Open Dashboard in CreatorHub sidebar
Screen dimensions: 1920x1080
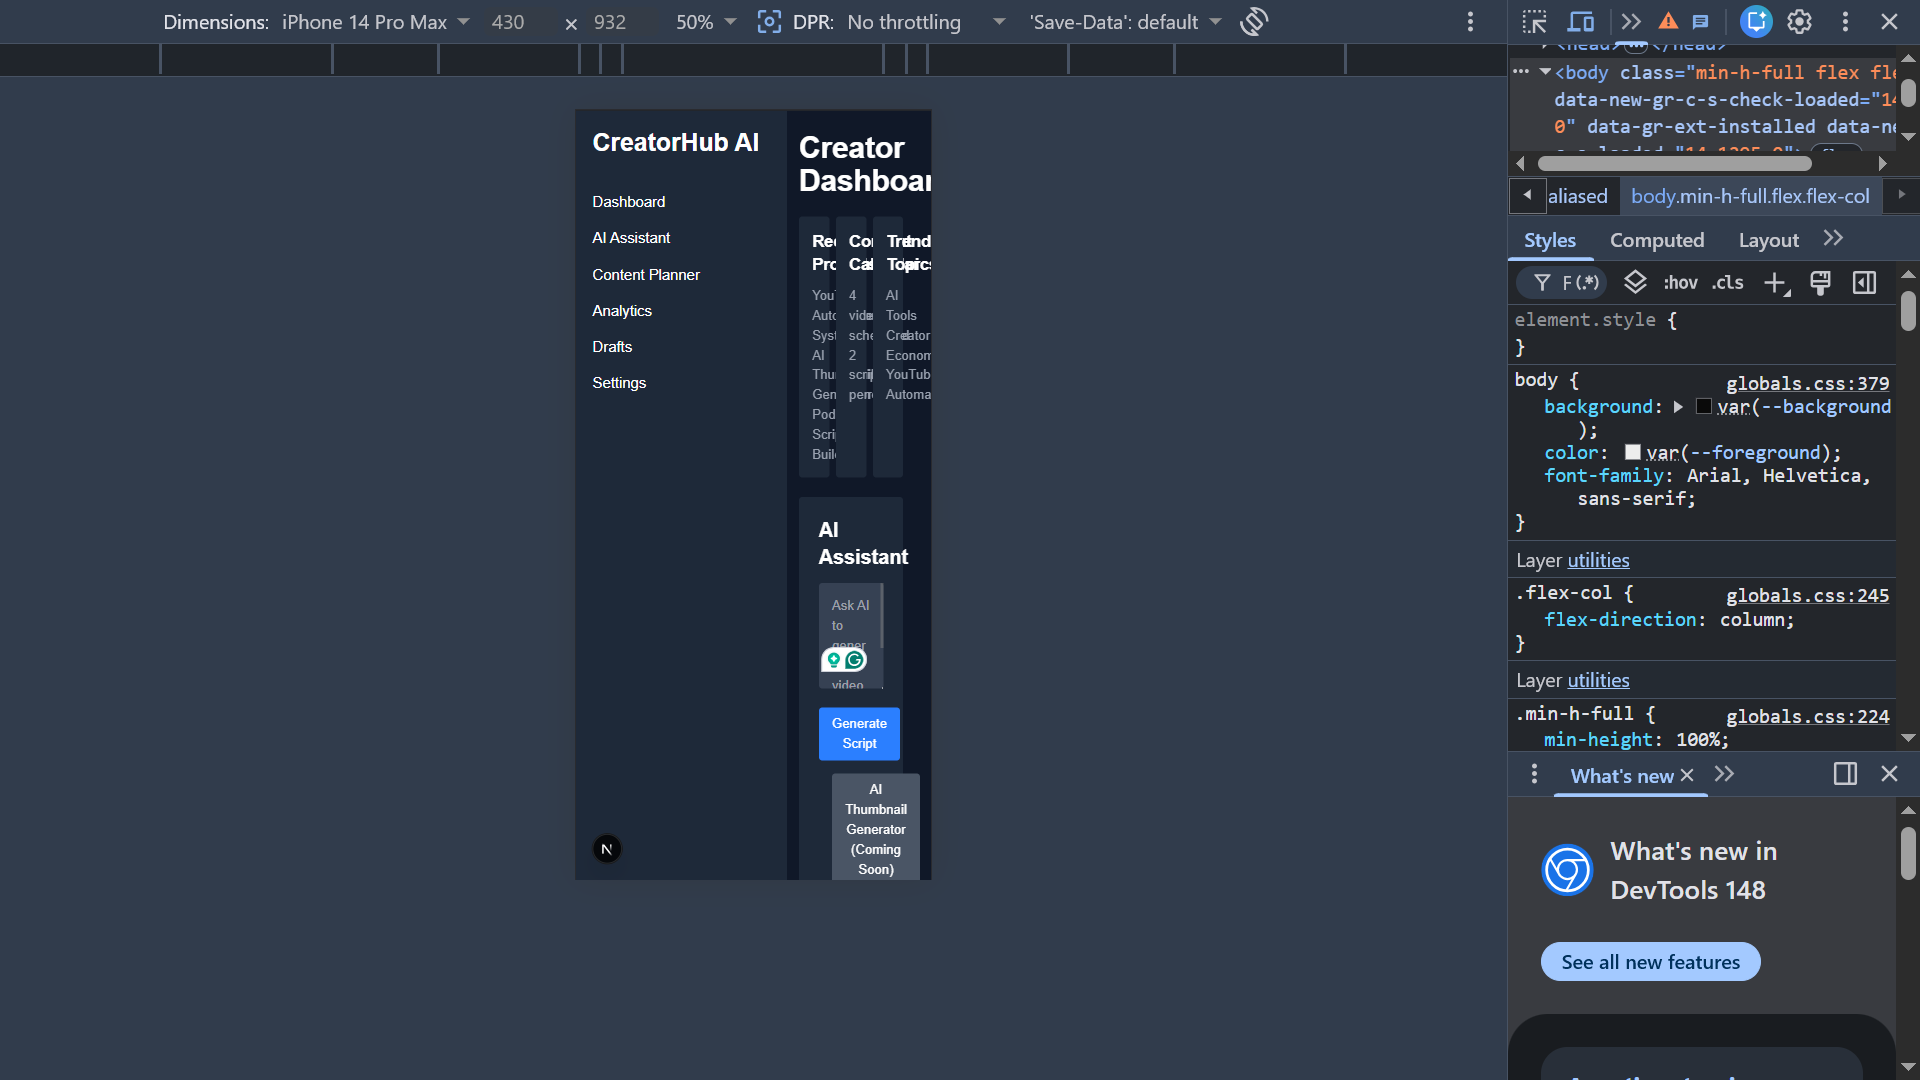(x=628, y=202)
